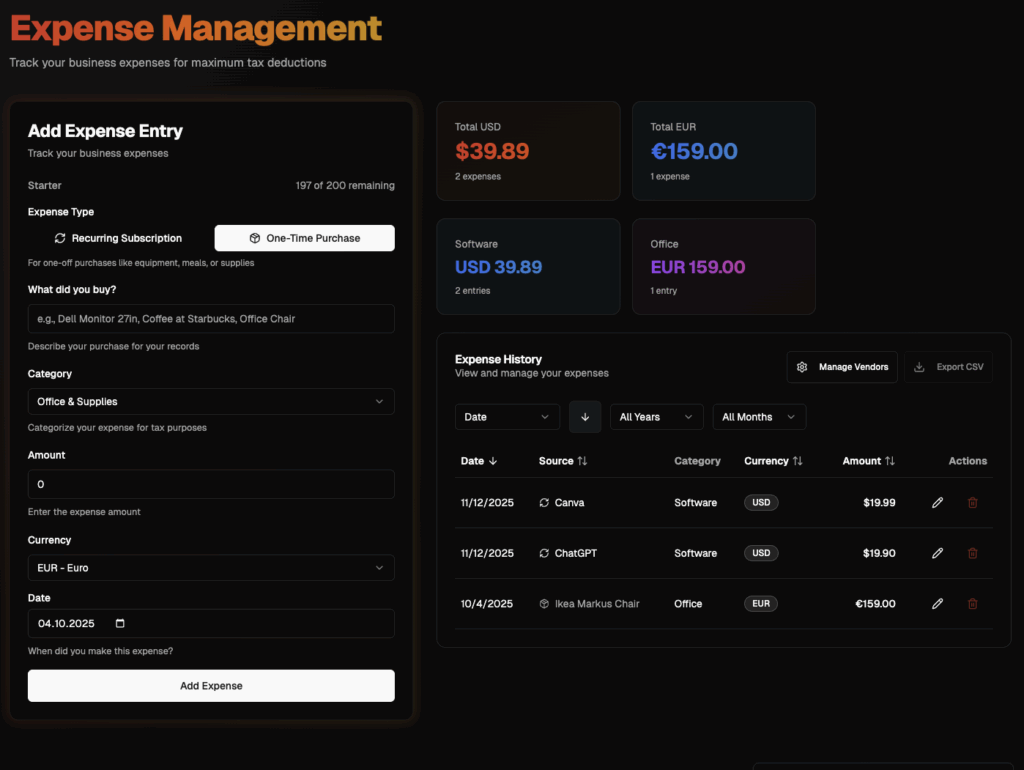The width and height of the screenshot is (1024, 770).
Task: Click the download icon on Export CSV
Action: 919,367
